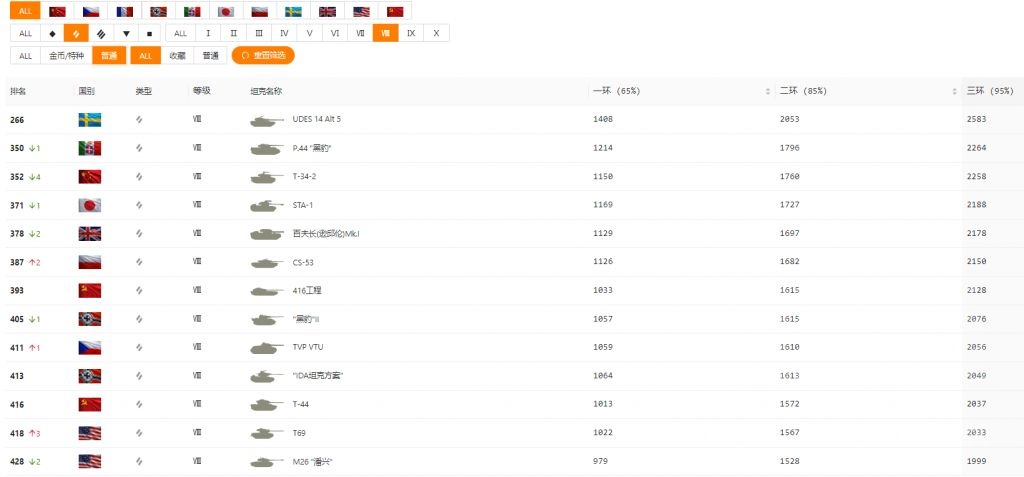Filter by tank destroyer triangle icon
1024x477 pixels.
click(126, 33)
